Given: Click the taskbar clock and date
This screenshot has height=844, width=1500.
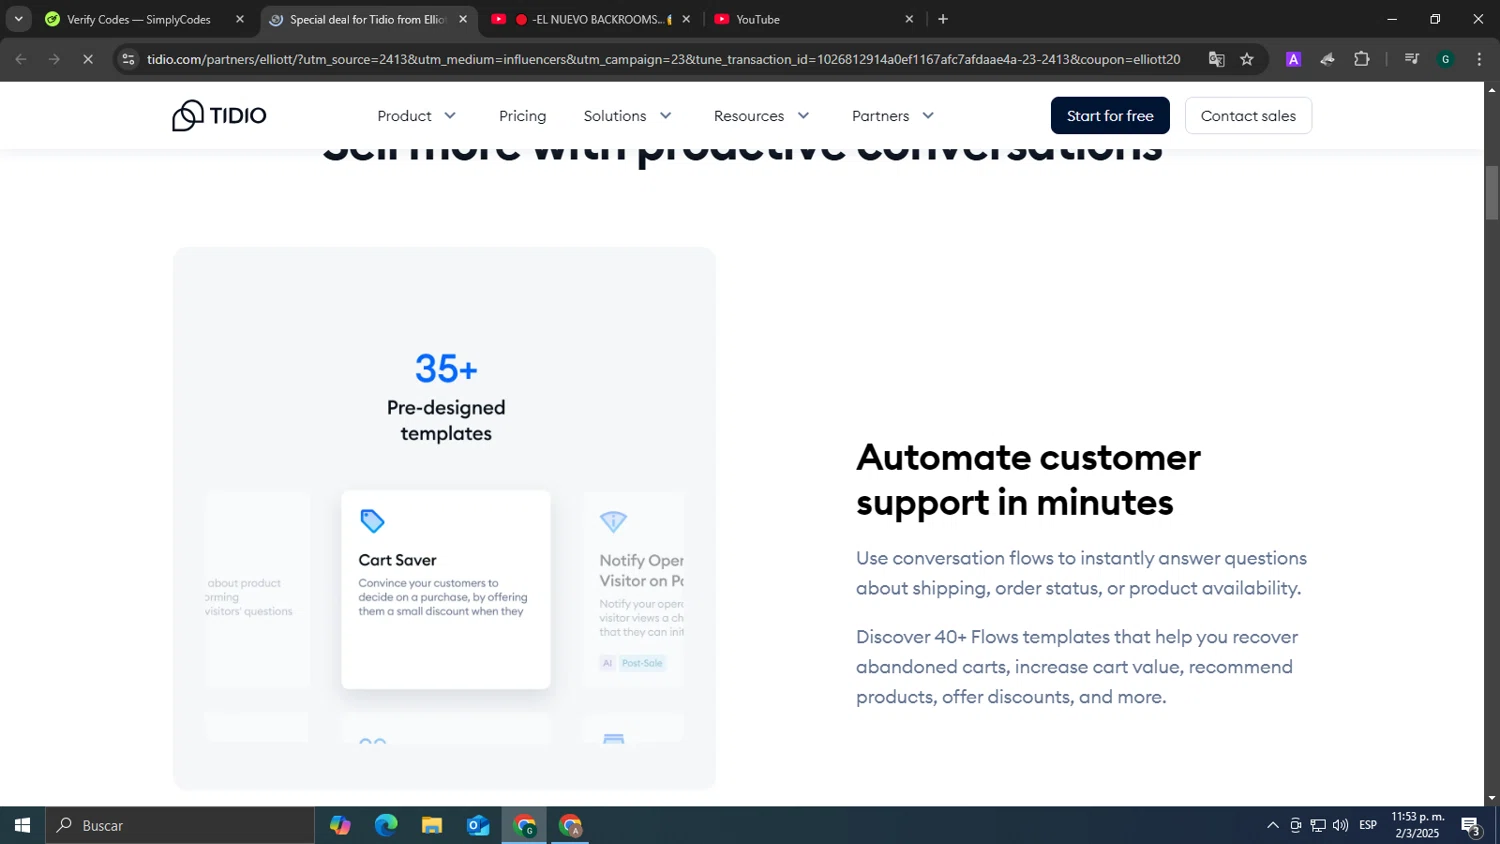Looking at the screenshot, I should [1418, 825].
